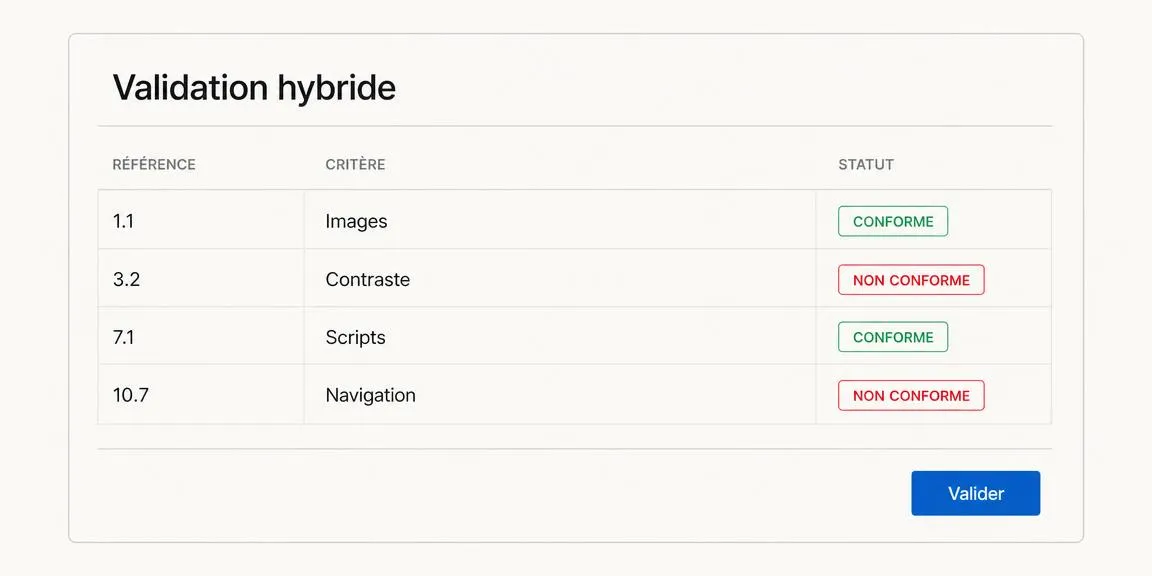Click the divider line below the heading
Screen dimensions: 1152x576
575,126
